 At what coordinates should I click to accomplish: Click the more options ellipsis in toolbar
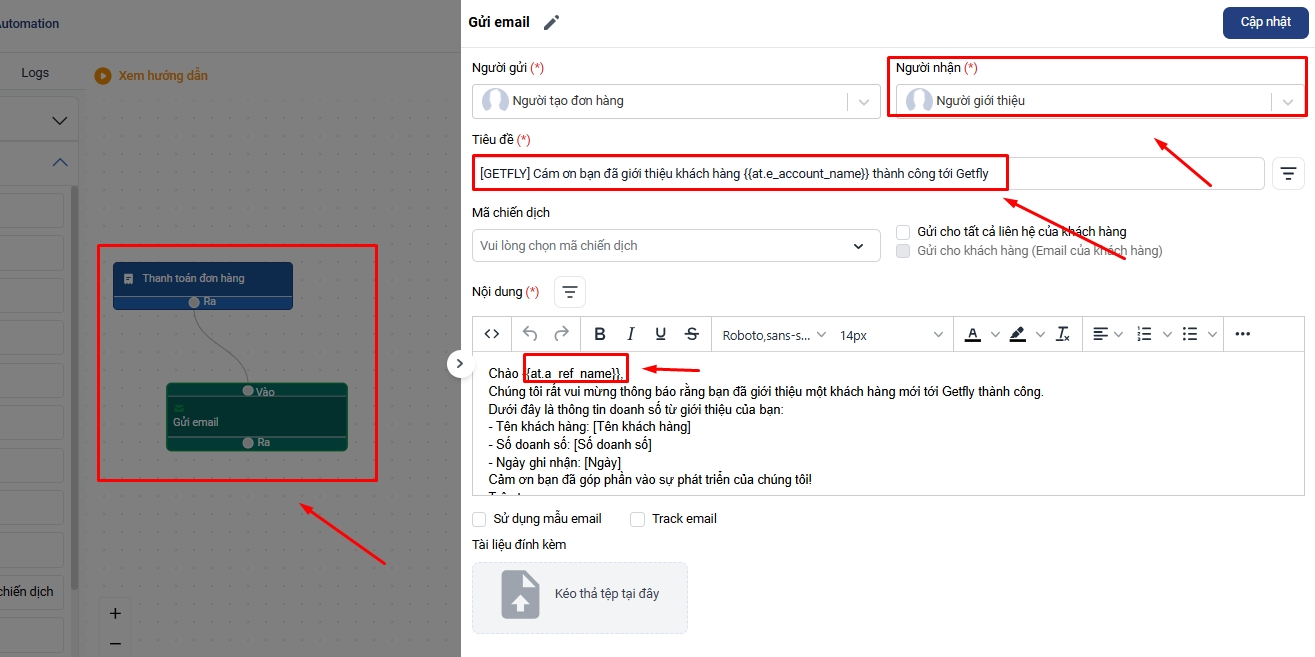pyautogui.click(x=1243, y=334)
